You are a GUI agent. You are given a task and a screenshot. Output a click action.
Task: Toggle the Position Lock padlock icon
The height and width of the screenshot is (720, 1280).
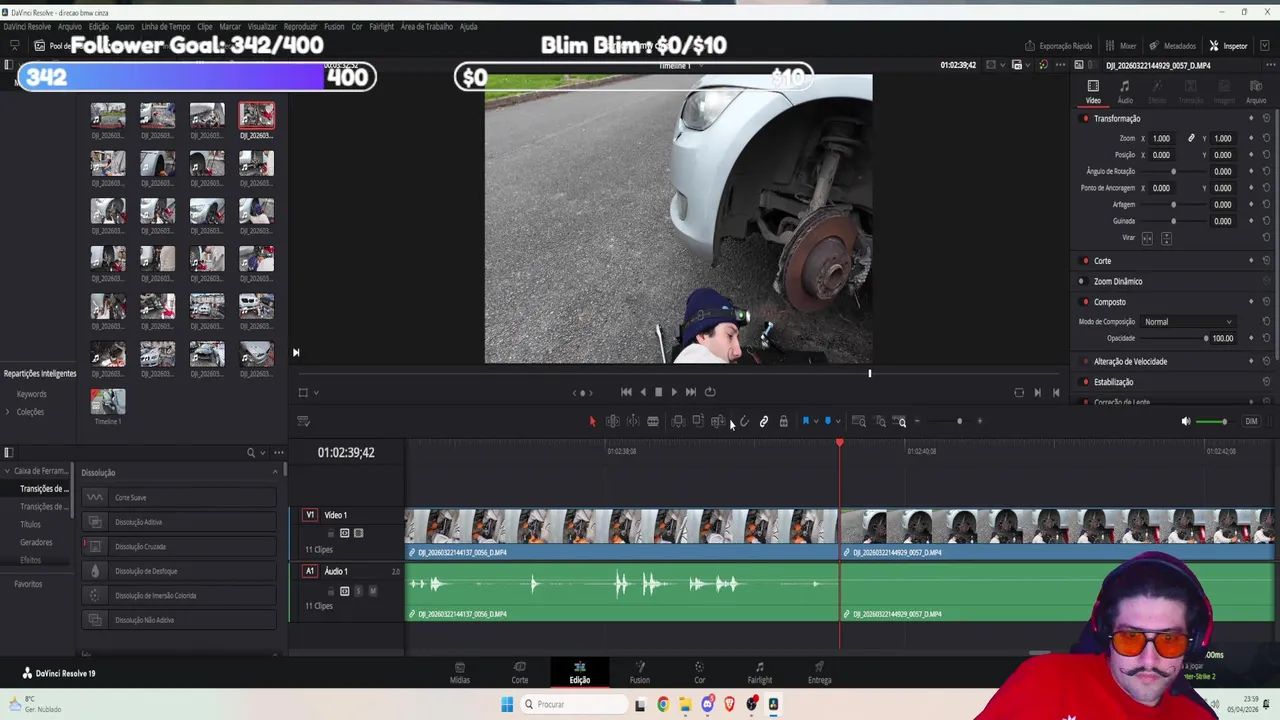click(784, 421)
